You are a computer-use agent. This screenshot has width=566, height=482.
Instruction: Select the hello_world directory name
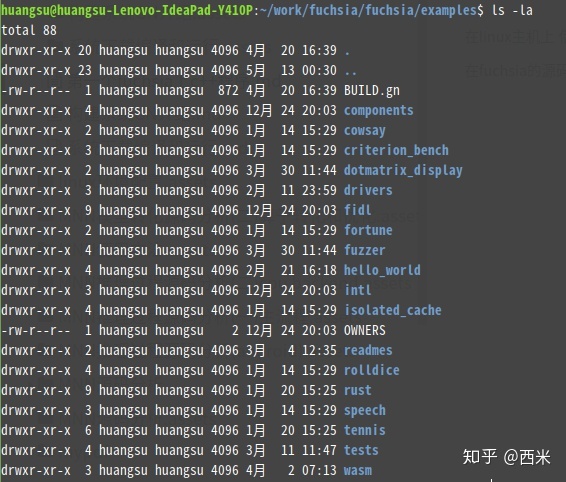click(x=382, y=270)
